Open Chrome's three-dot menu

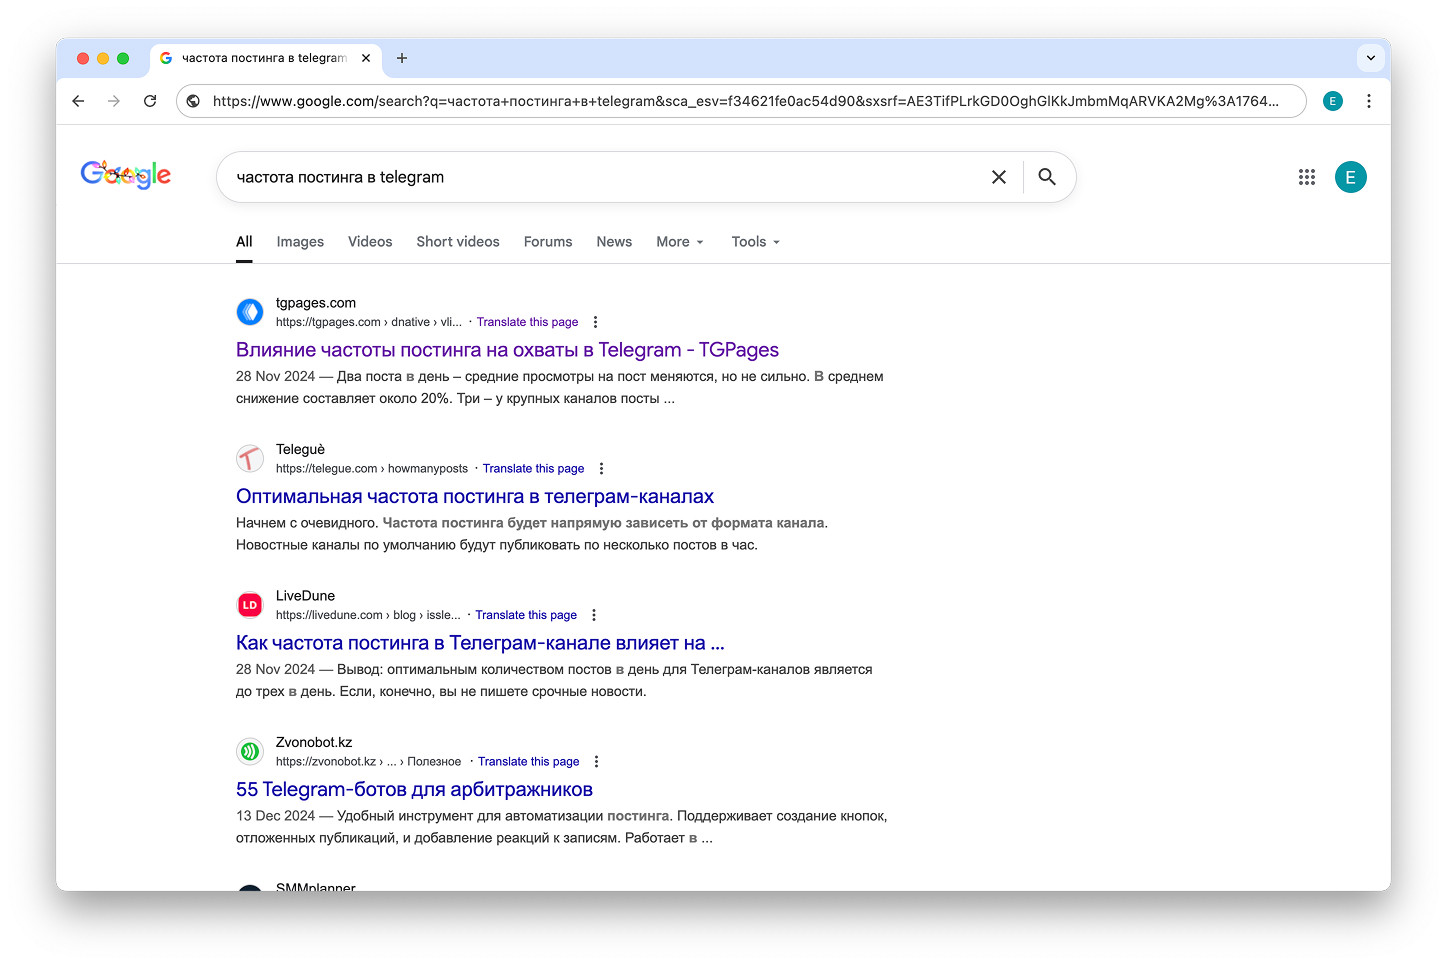1369,101
